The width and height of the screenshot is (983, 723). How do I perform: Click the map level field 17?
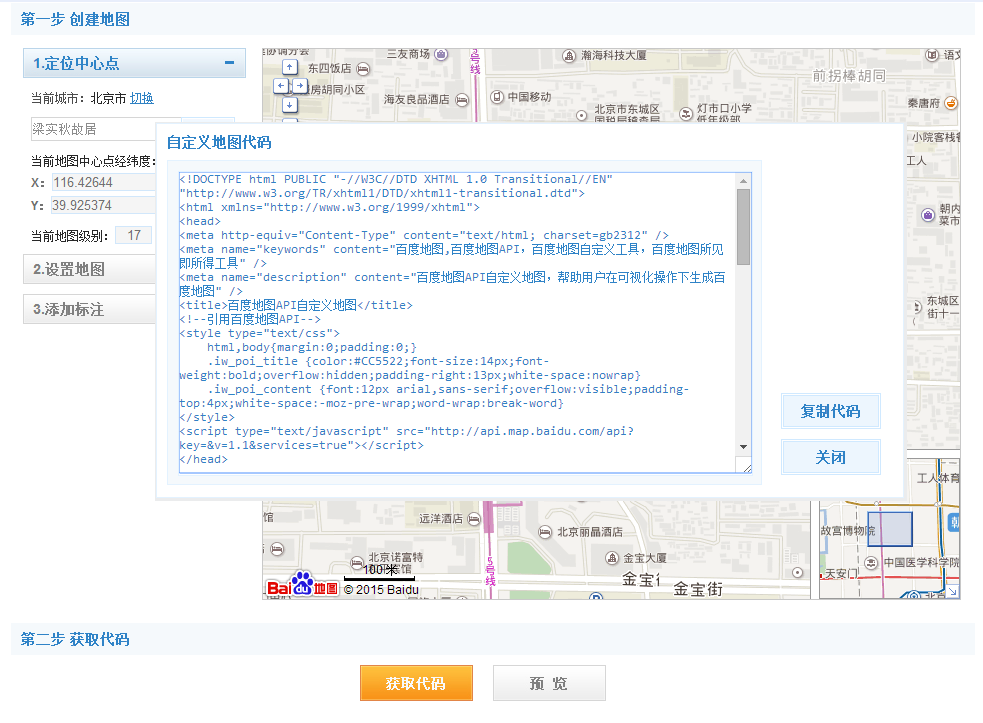134,235
